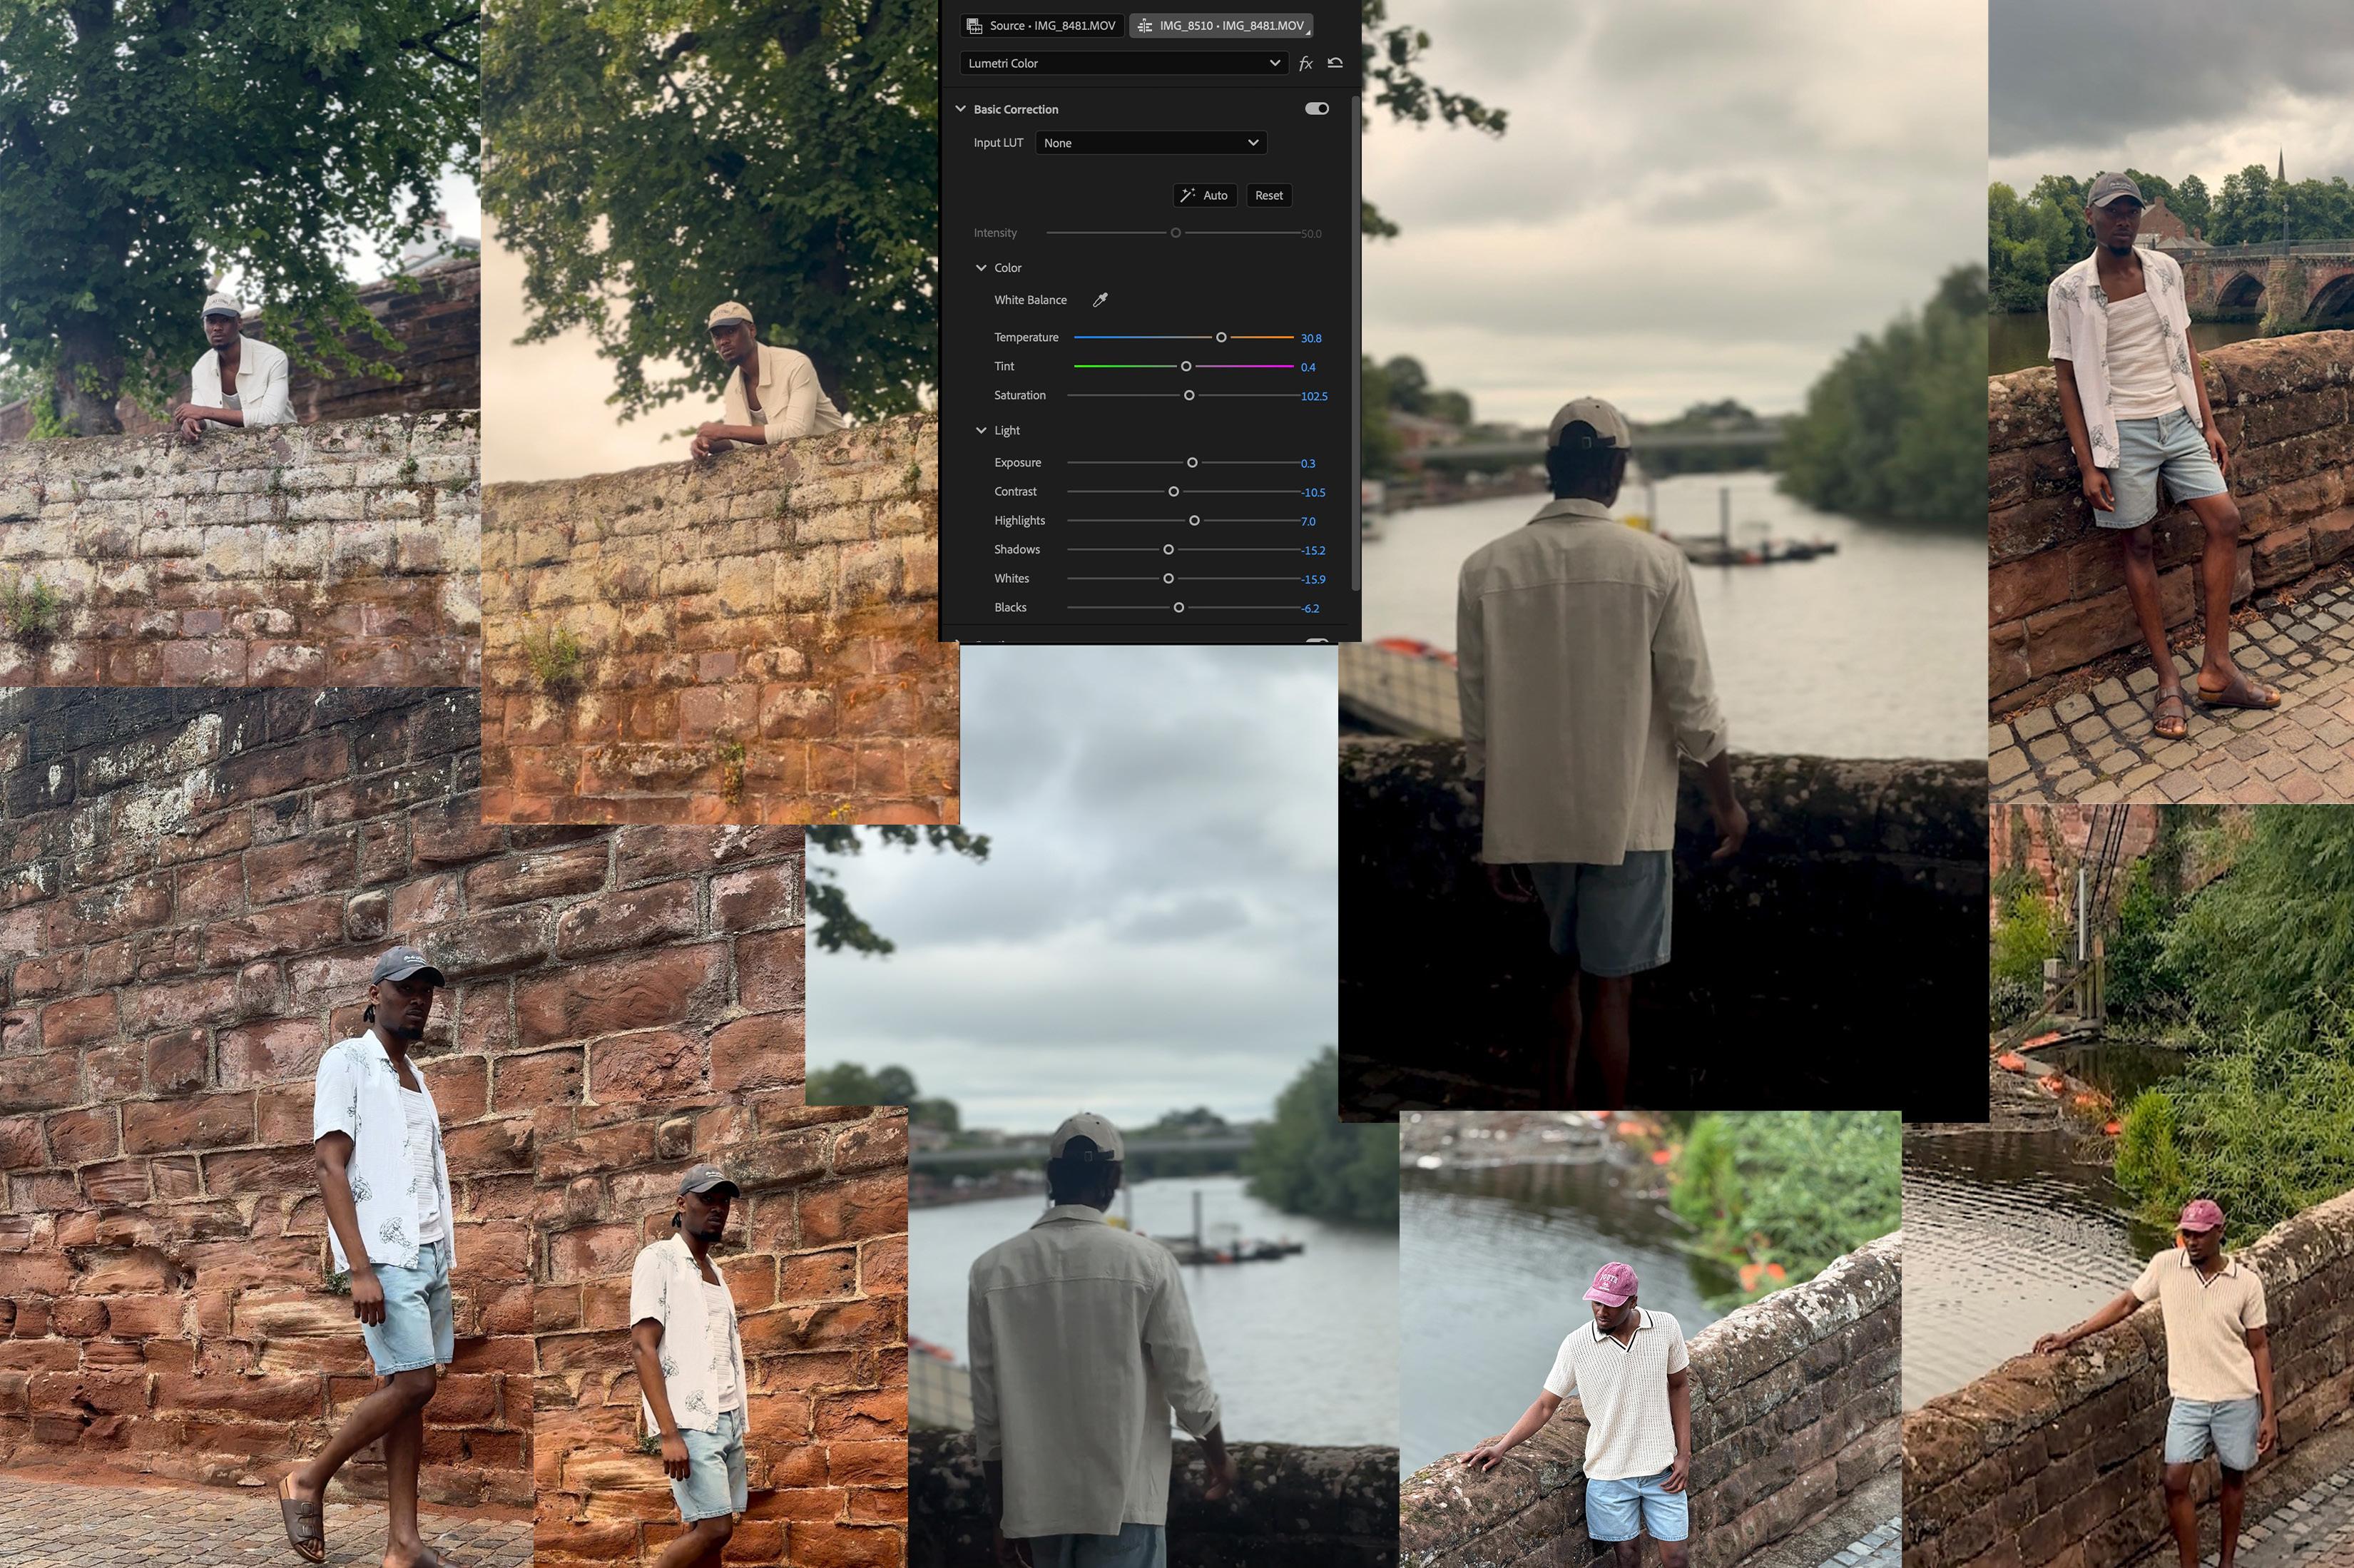Click the fx bypass effect icon
Viewport: 2354px width, 1568px height.
coord(1305,63)
